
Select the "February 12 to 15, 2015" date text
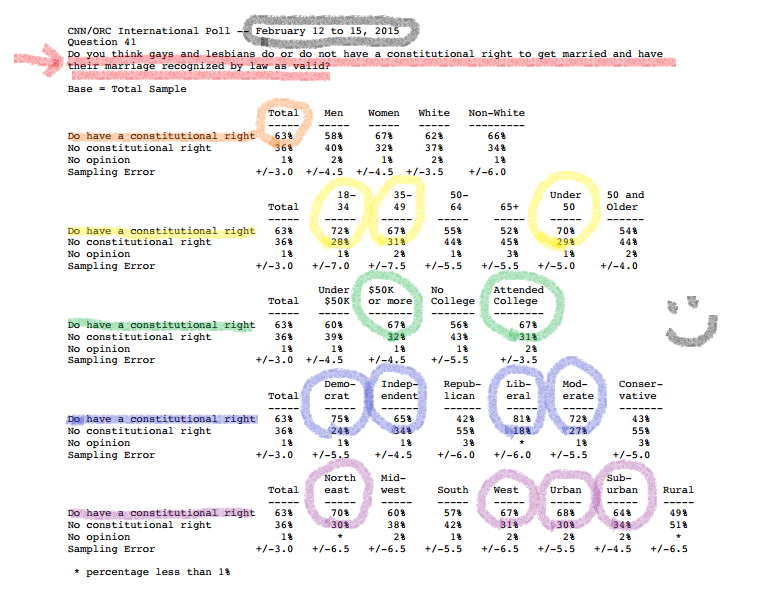(327, 31)
